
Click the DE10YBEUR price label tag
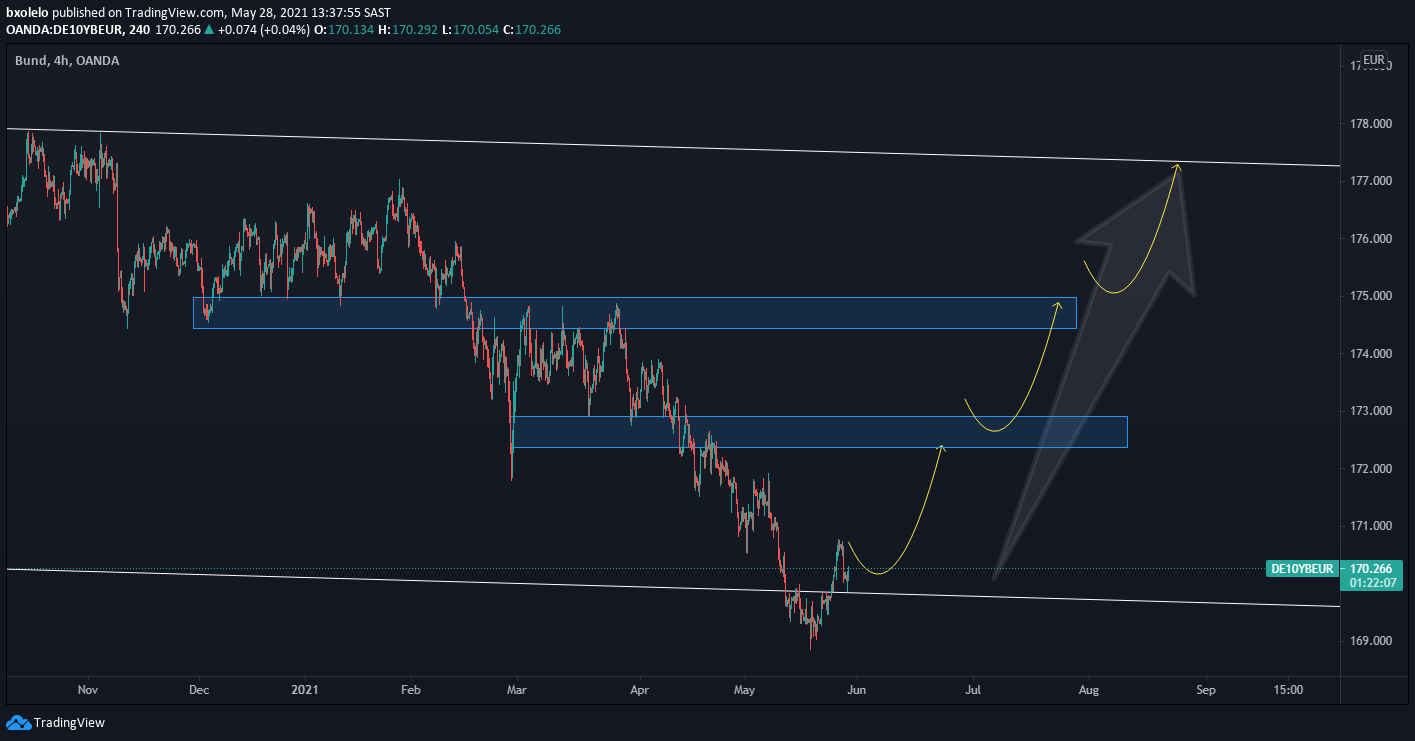pos(1301,568)
